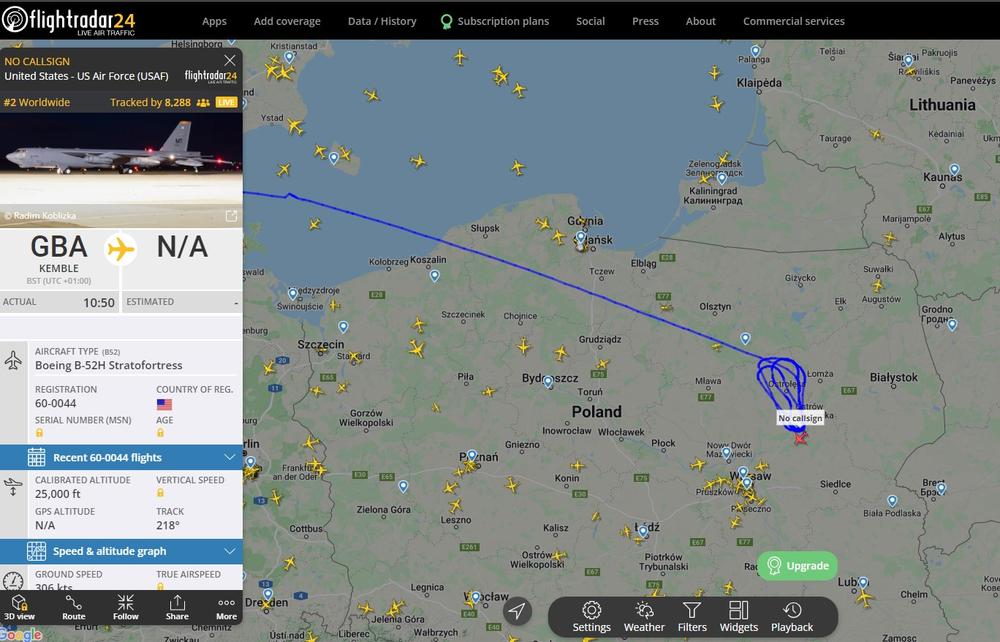This screenshot has height=642, width=1000.
Task: Expand Recent 60-0044 flights section
Action: [x=121, y=457]
